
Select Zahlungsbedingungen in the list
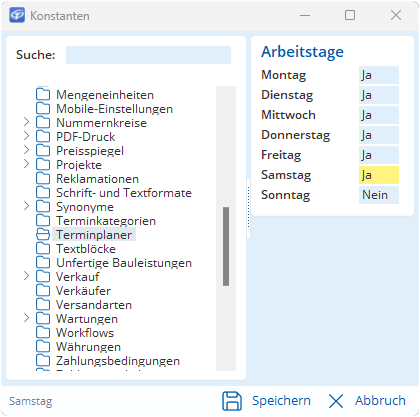pyautogui.click(x=118, y=361)
